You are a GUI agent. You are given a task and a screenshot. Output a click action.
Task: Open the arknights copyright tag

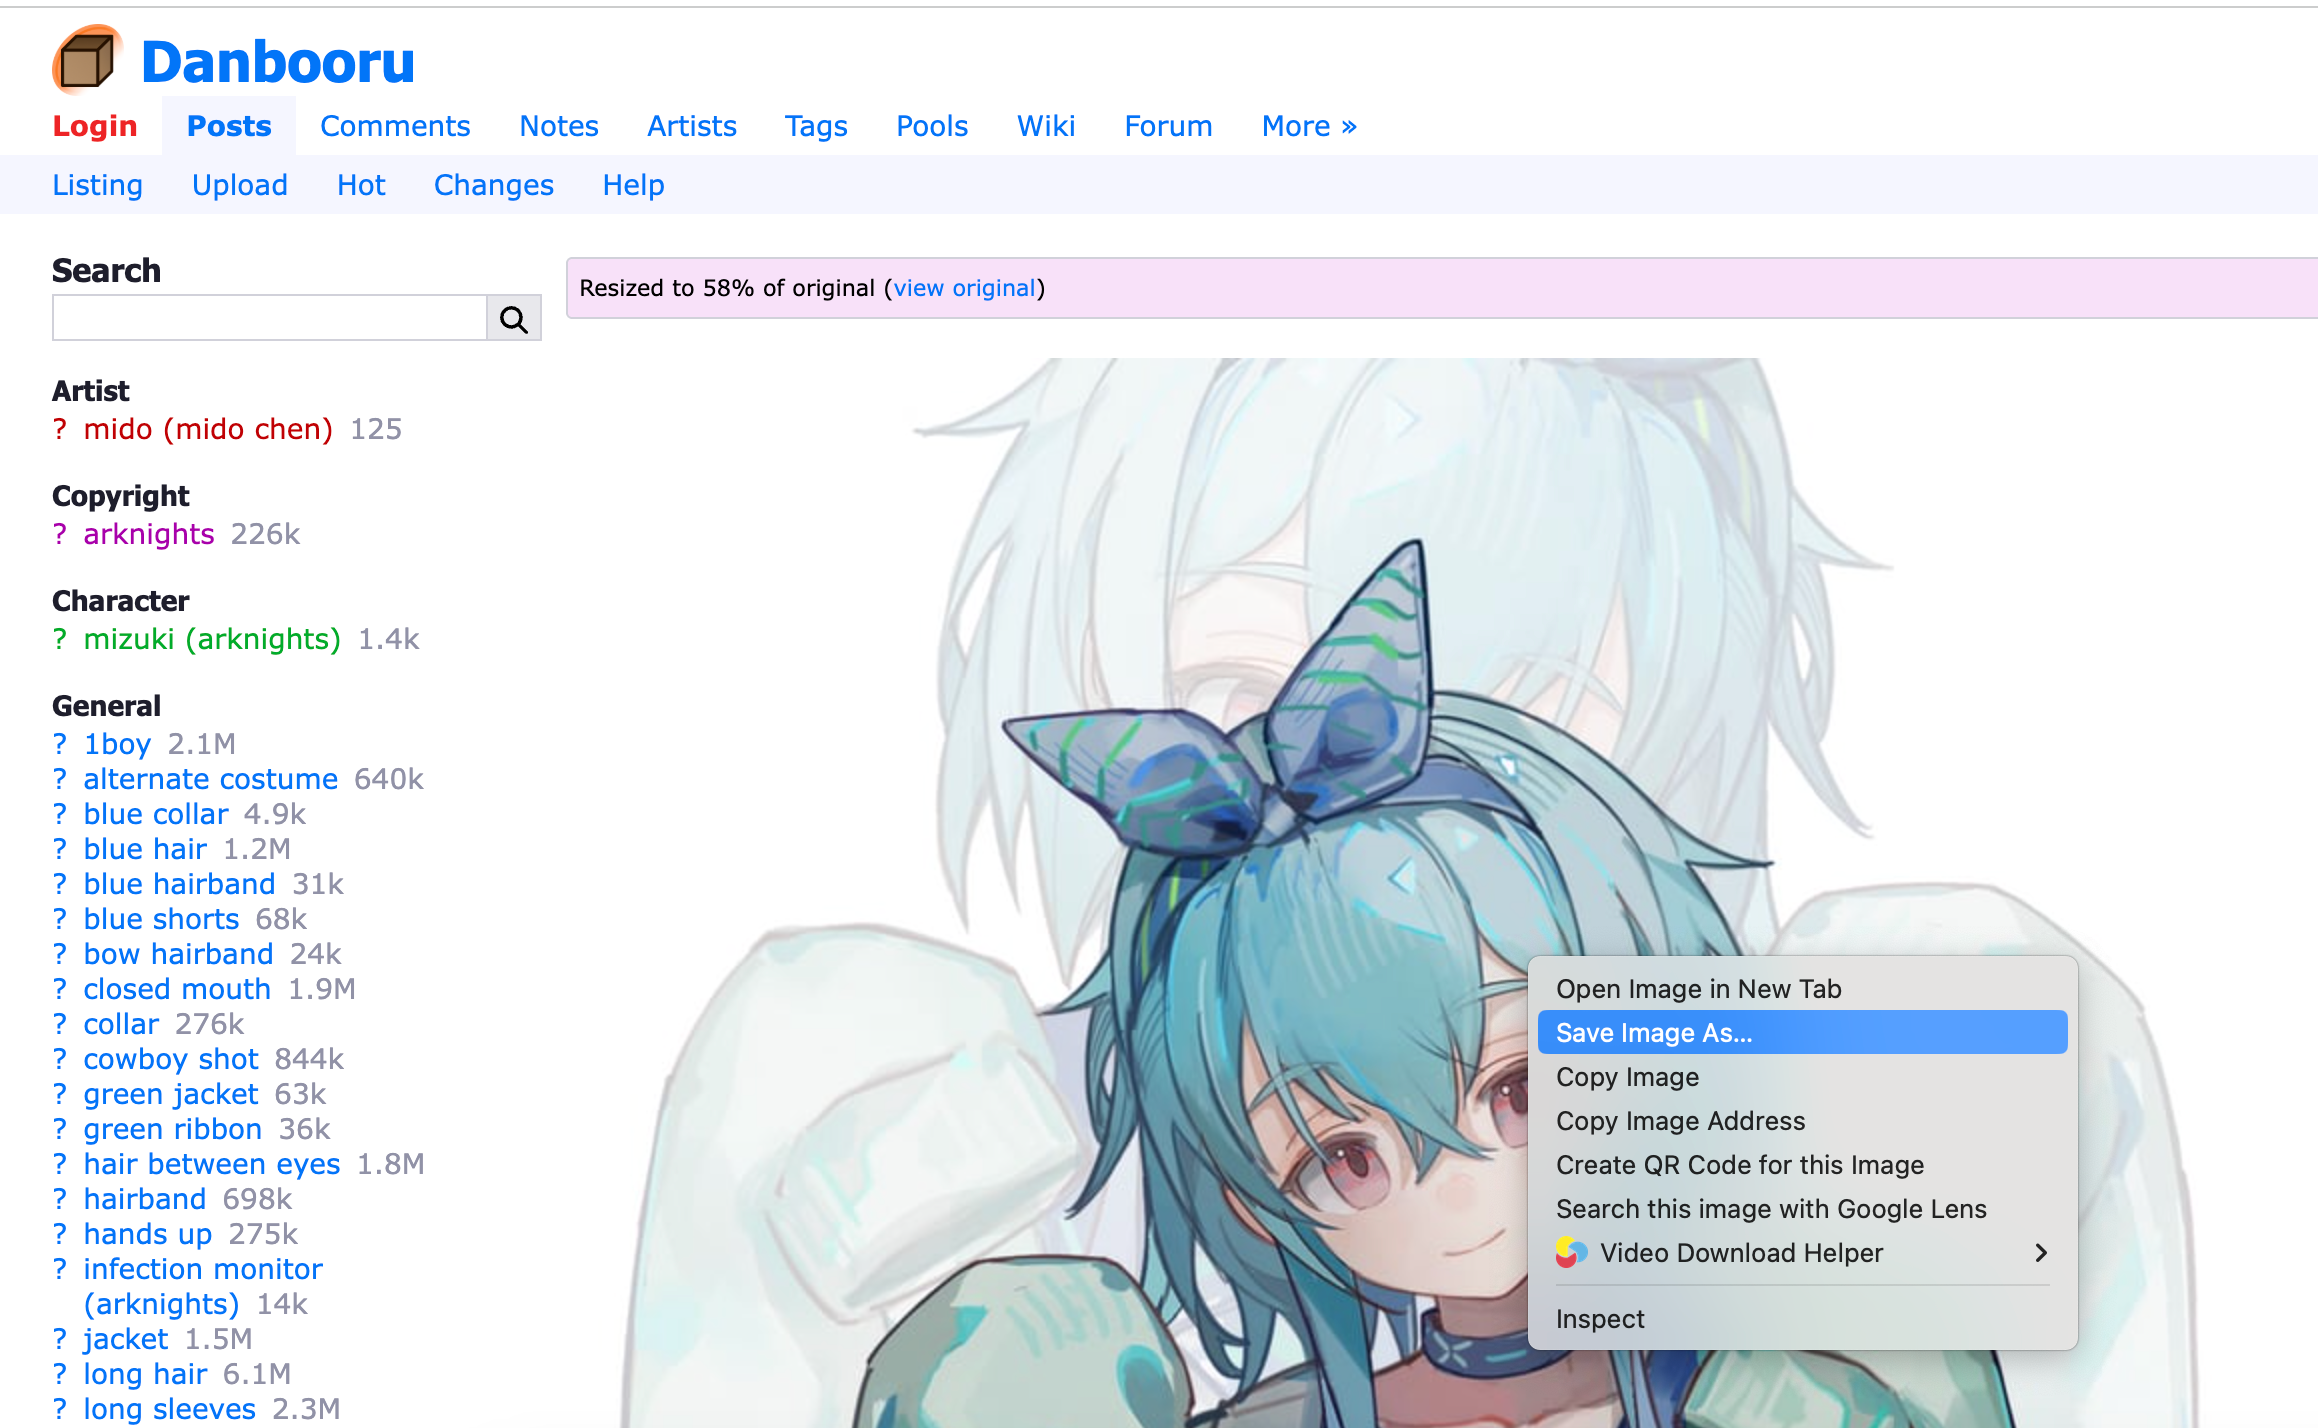149,534
